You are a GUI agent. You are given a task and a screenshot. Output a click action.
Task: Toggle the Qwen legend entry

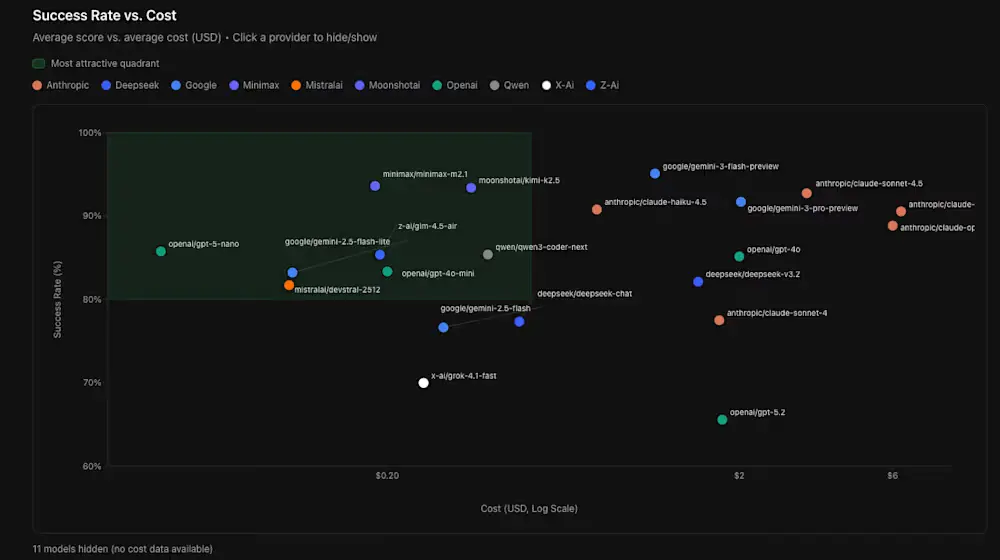(509, 85)
